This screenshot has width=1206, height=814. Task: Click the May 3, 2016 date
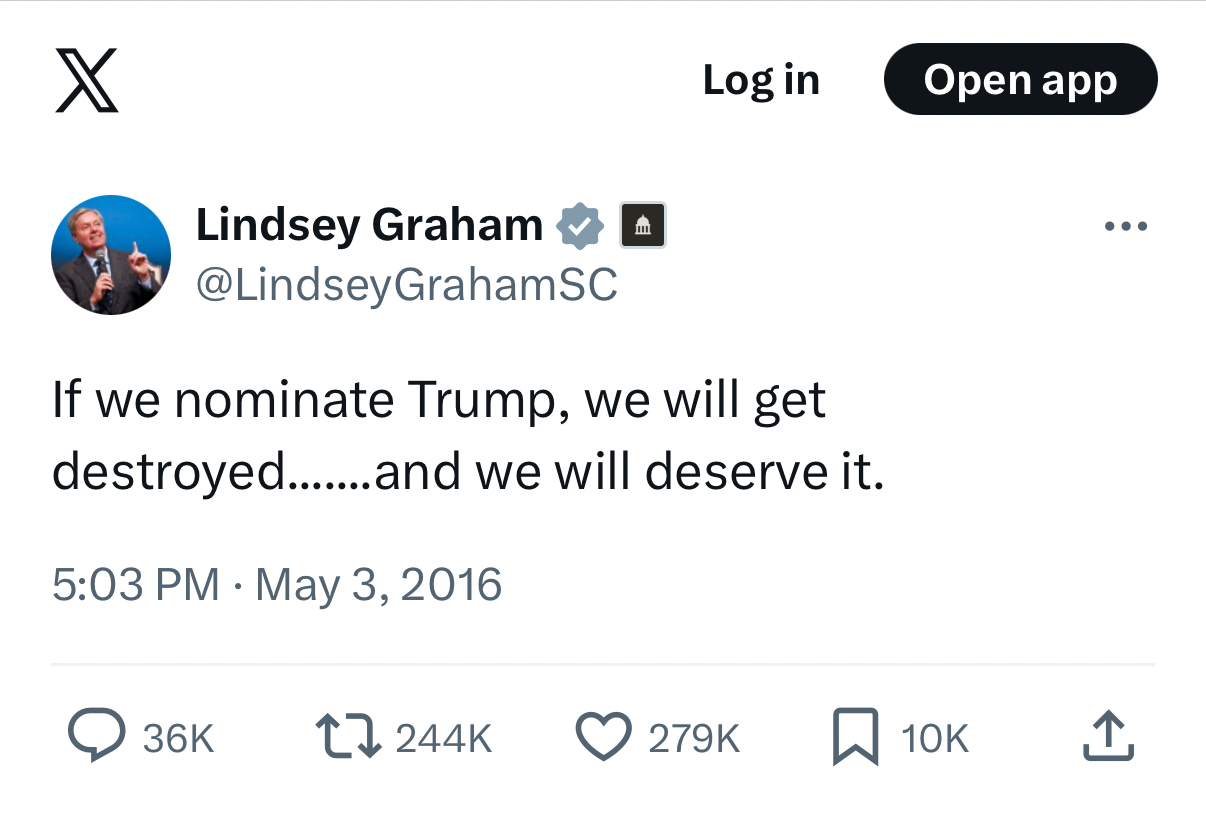(379, 584)
